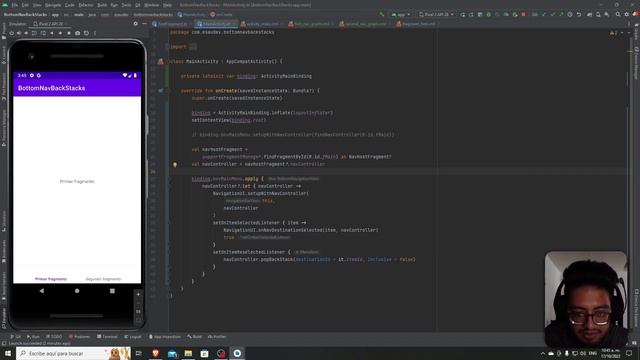Expand the collapsed import block
This screenshot has height=360, width=640.
193,47
